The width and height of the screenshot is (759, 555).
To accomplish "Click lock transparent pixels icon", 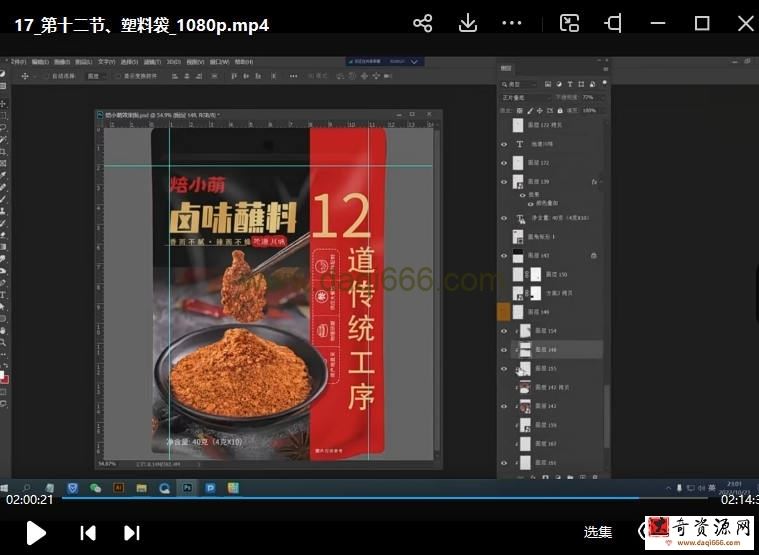I will click(519, 111).
